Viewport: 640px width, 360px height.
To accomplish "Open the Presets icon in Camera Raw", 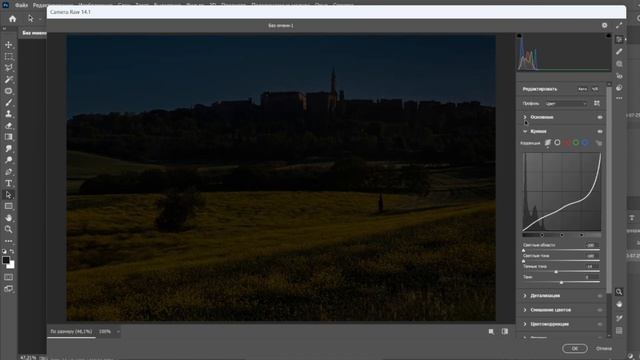I will tap(619, 88).
